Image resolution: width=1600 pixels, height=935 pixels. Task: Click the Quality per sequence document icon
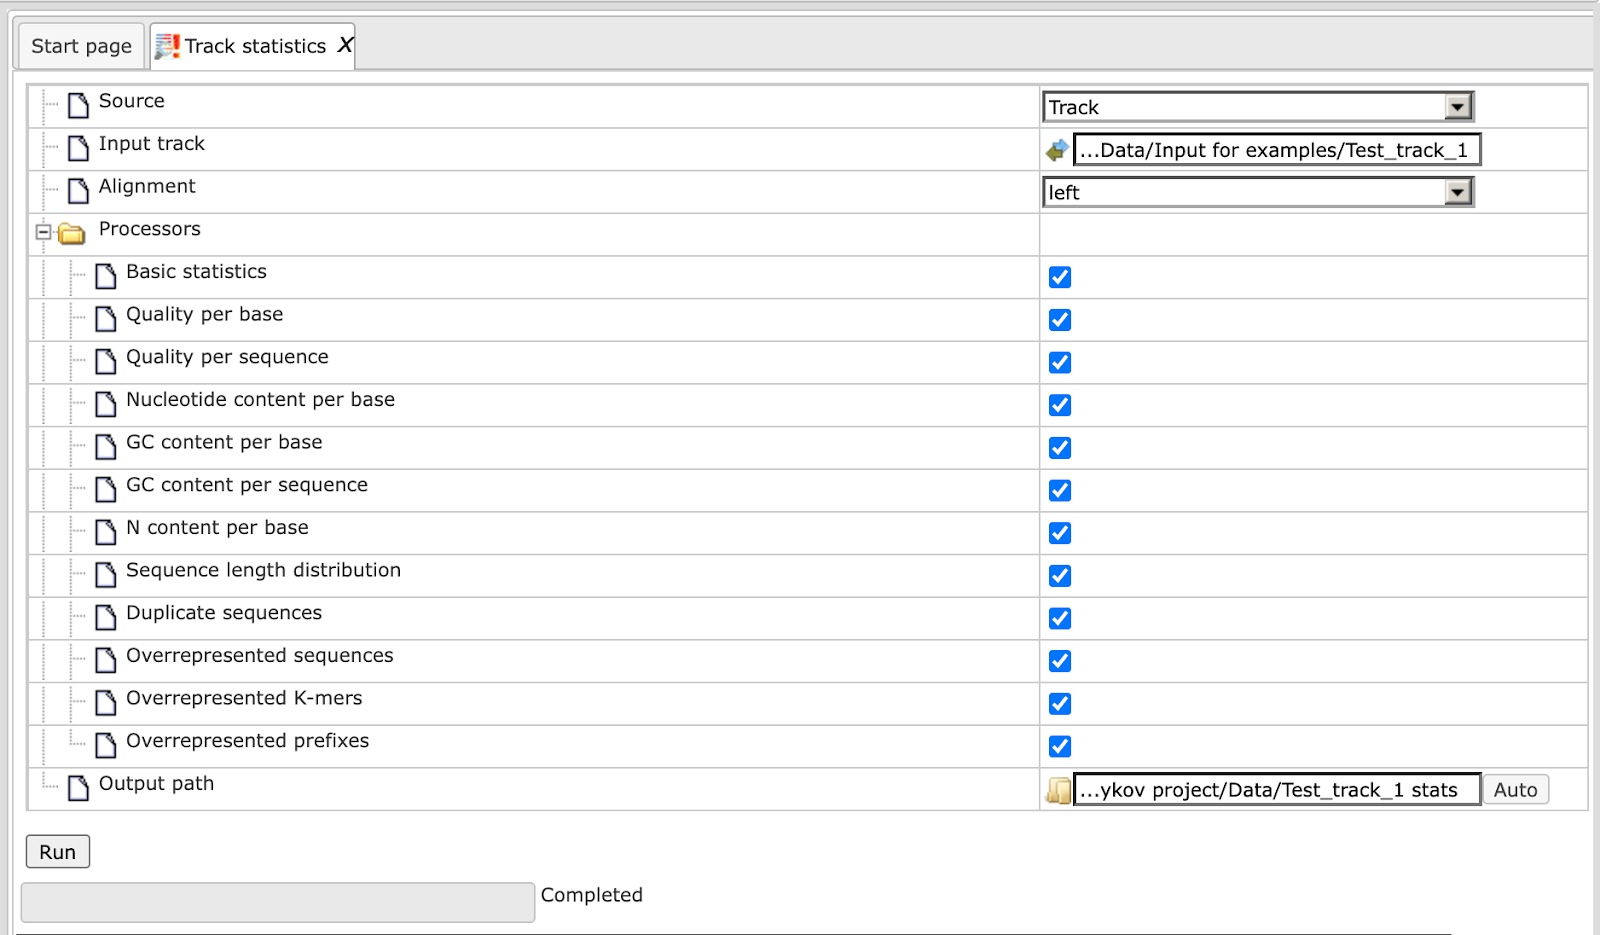(105, 361)
